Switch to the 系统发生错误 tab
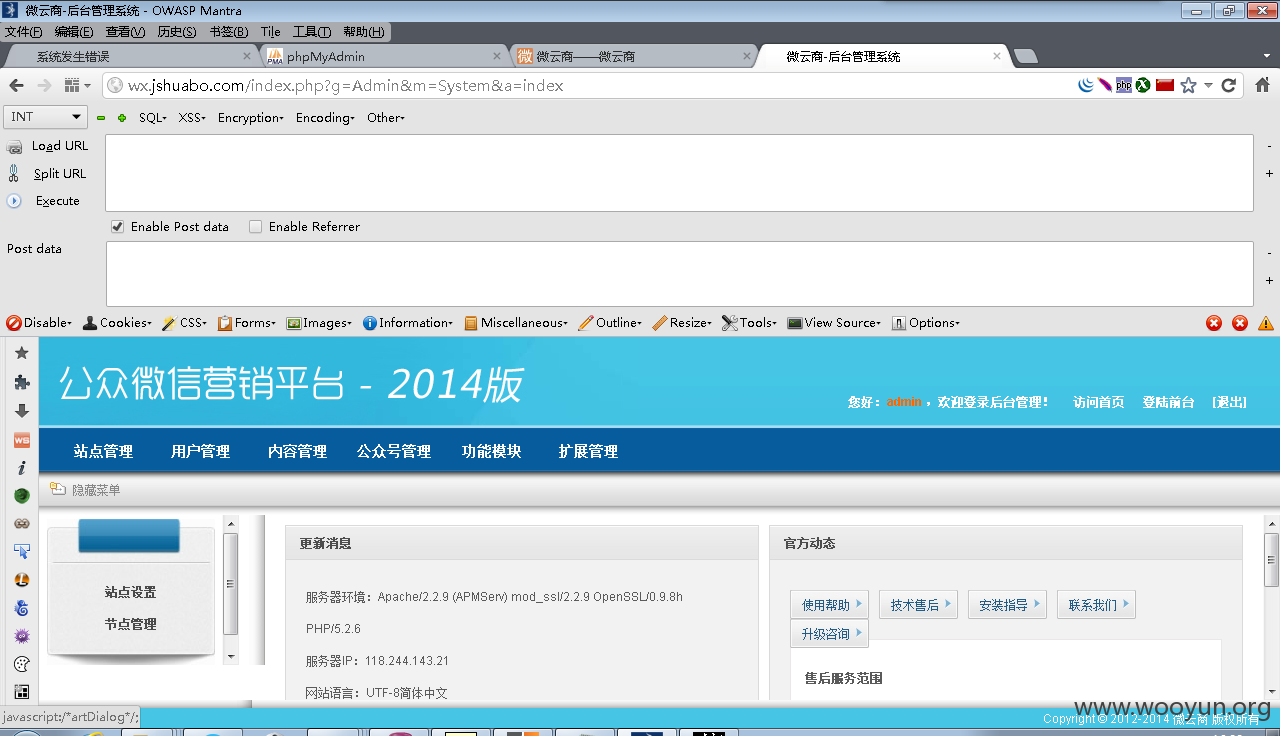Viewport: 1280px width, 736px height. [129, 57]
